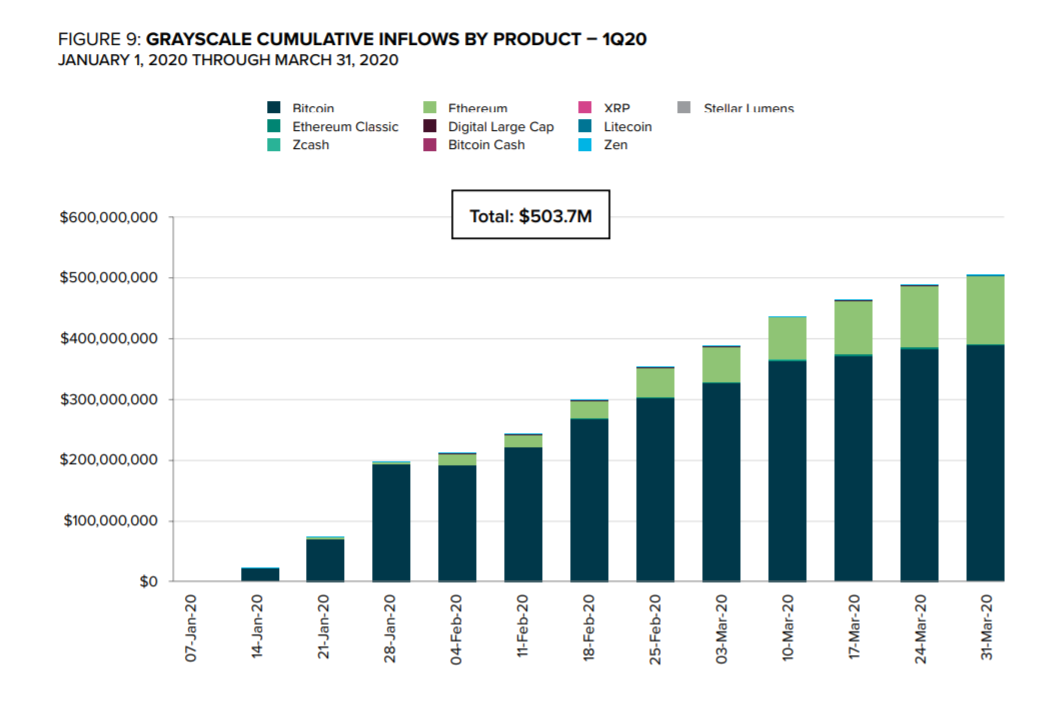Click the light blue Zen legend swatch

(585, 145)
